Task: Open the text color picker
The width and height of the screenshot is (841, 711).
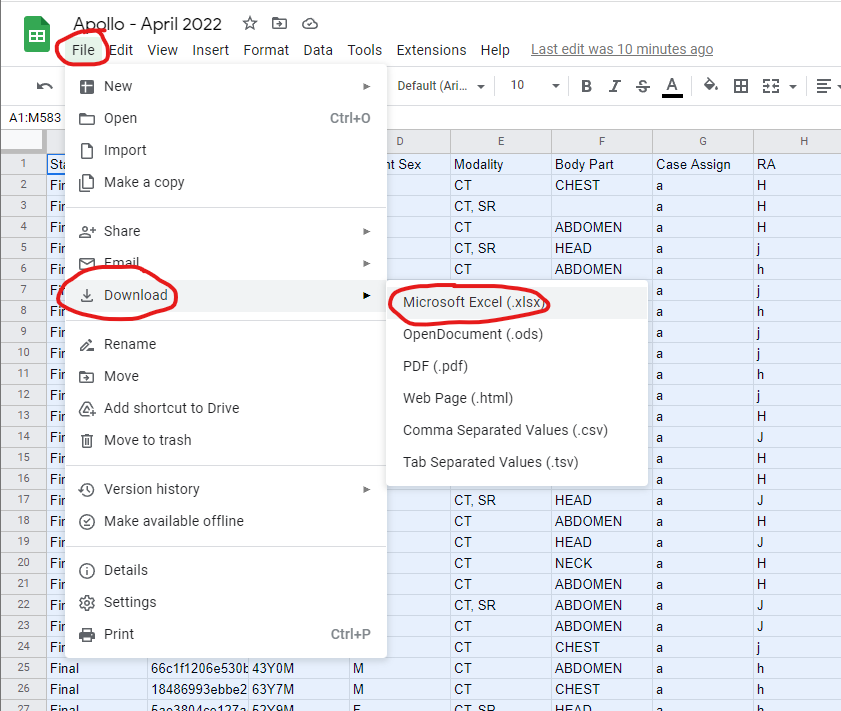Action: (672, 87)
